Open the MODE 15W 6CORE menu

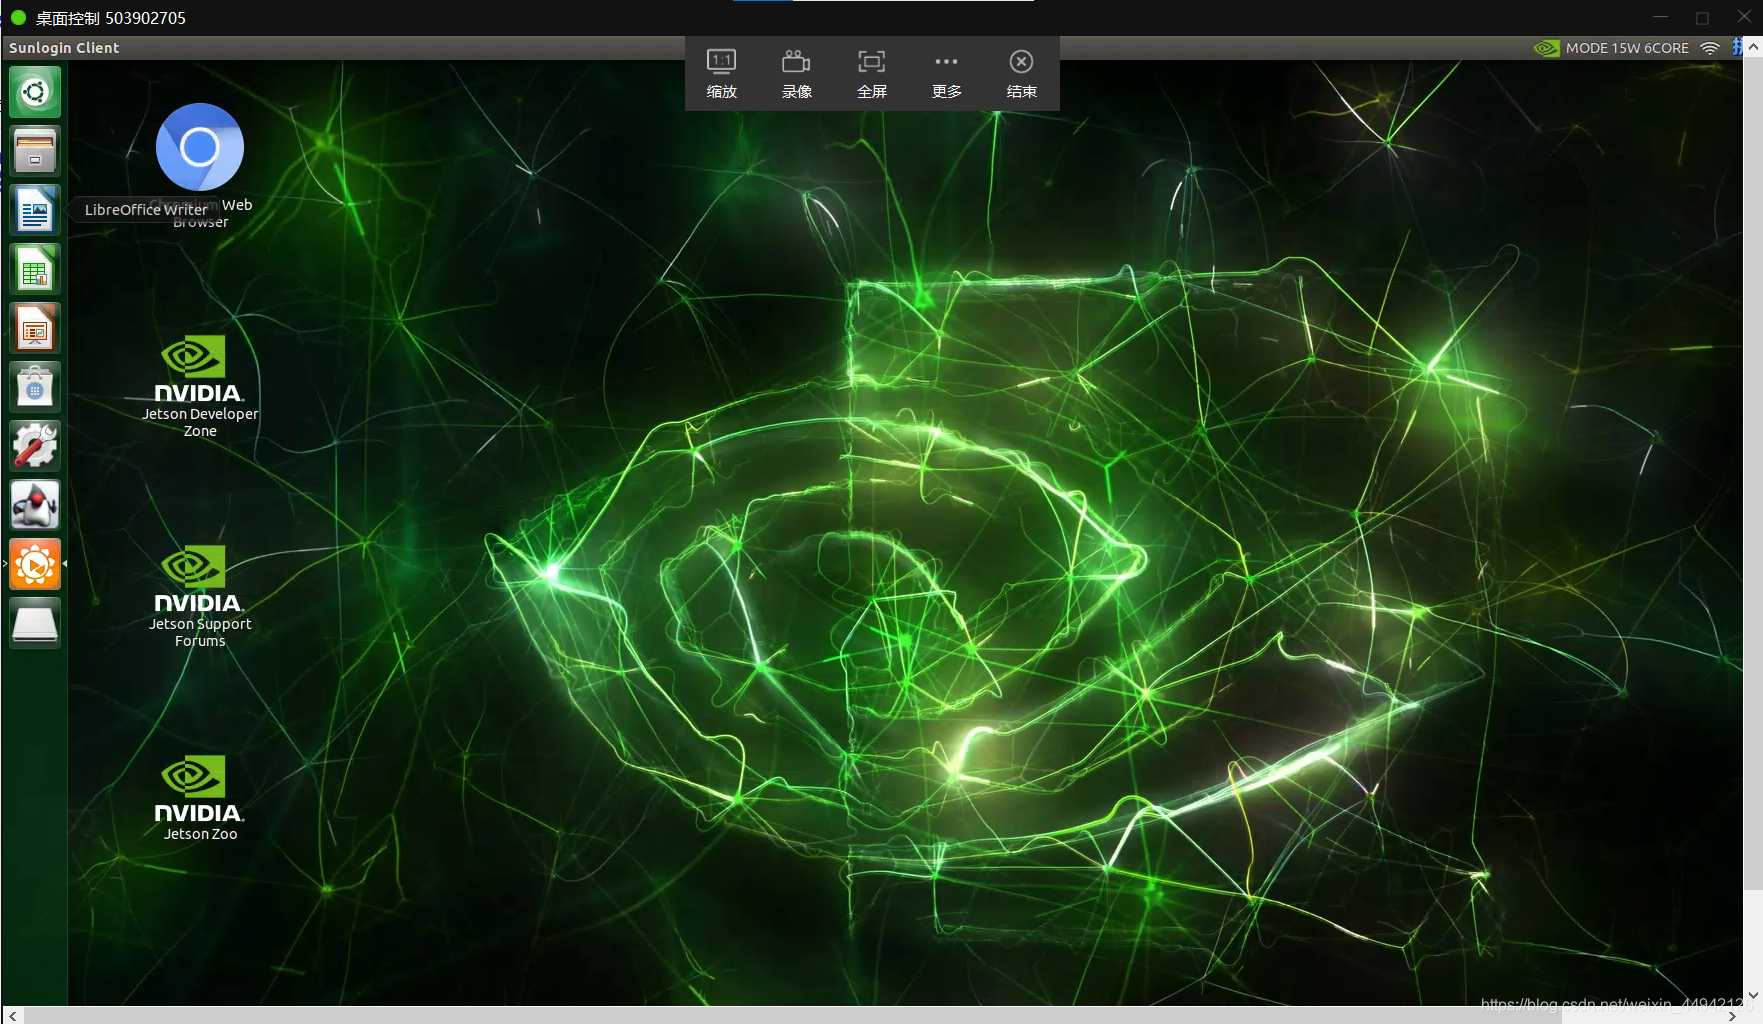1627,48
